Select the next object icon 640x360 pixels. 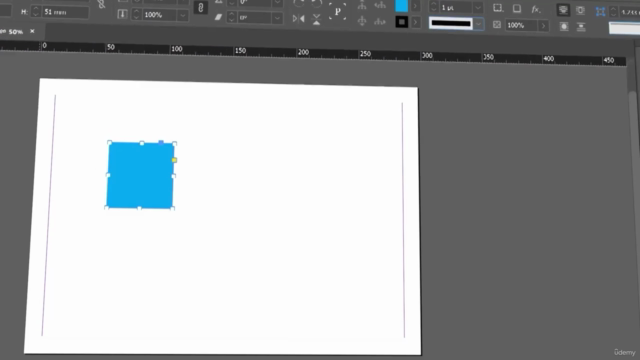coord(380,22)
